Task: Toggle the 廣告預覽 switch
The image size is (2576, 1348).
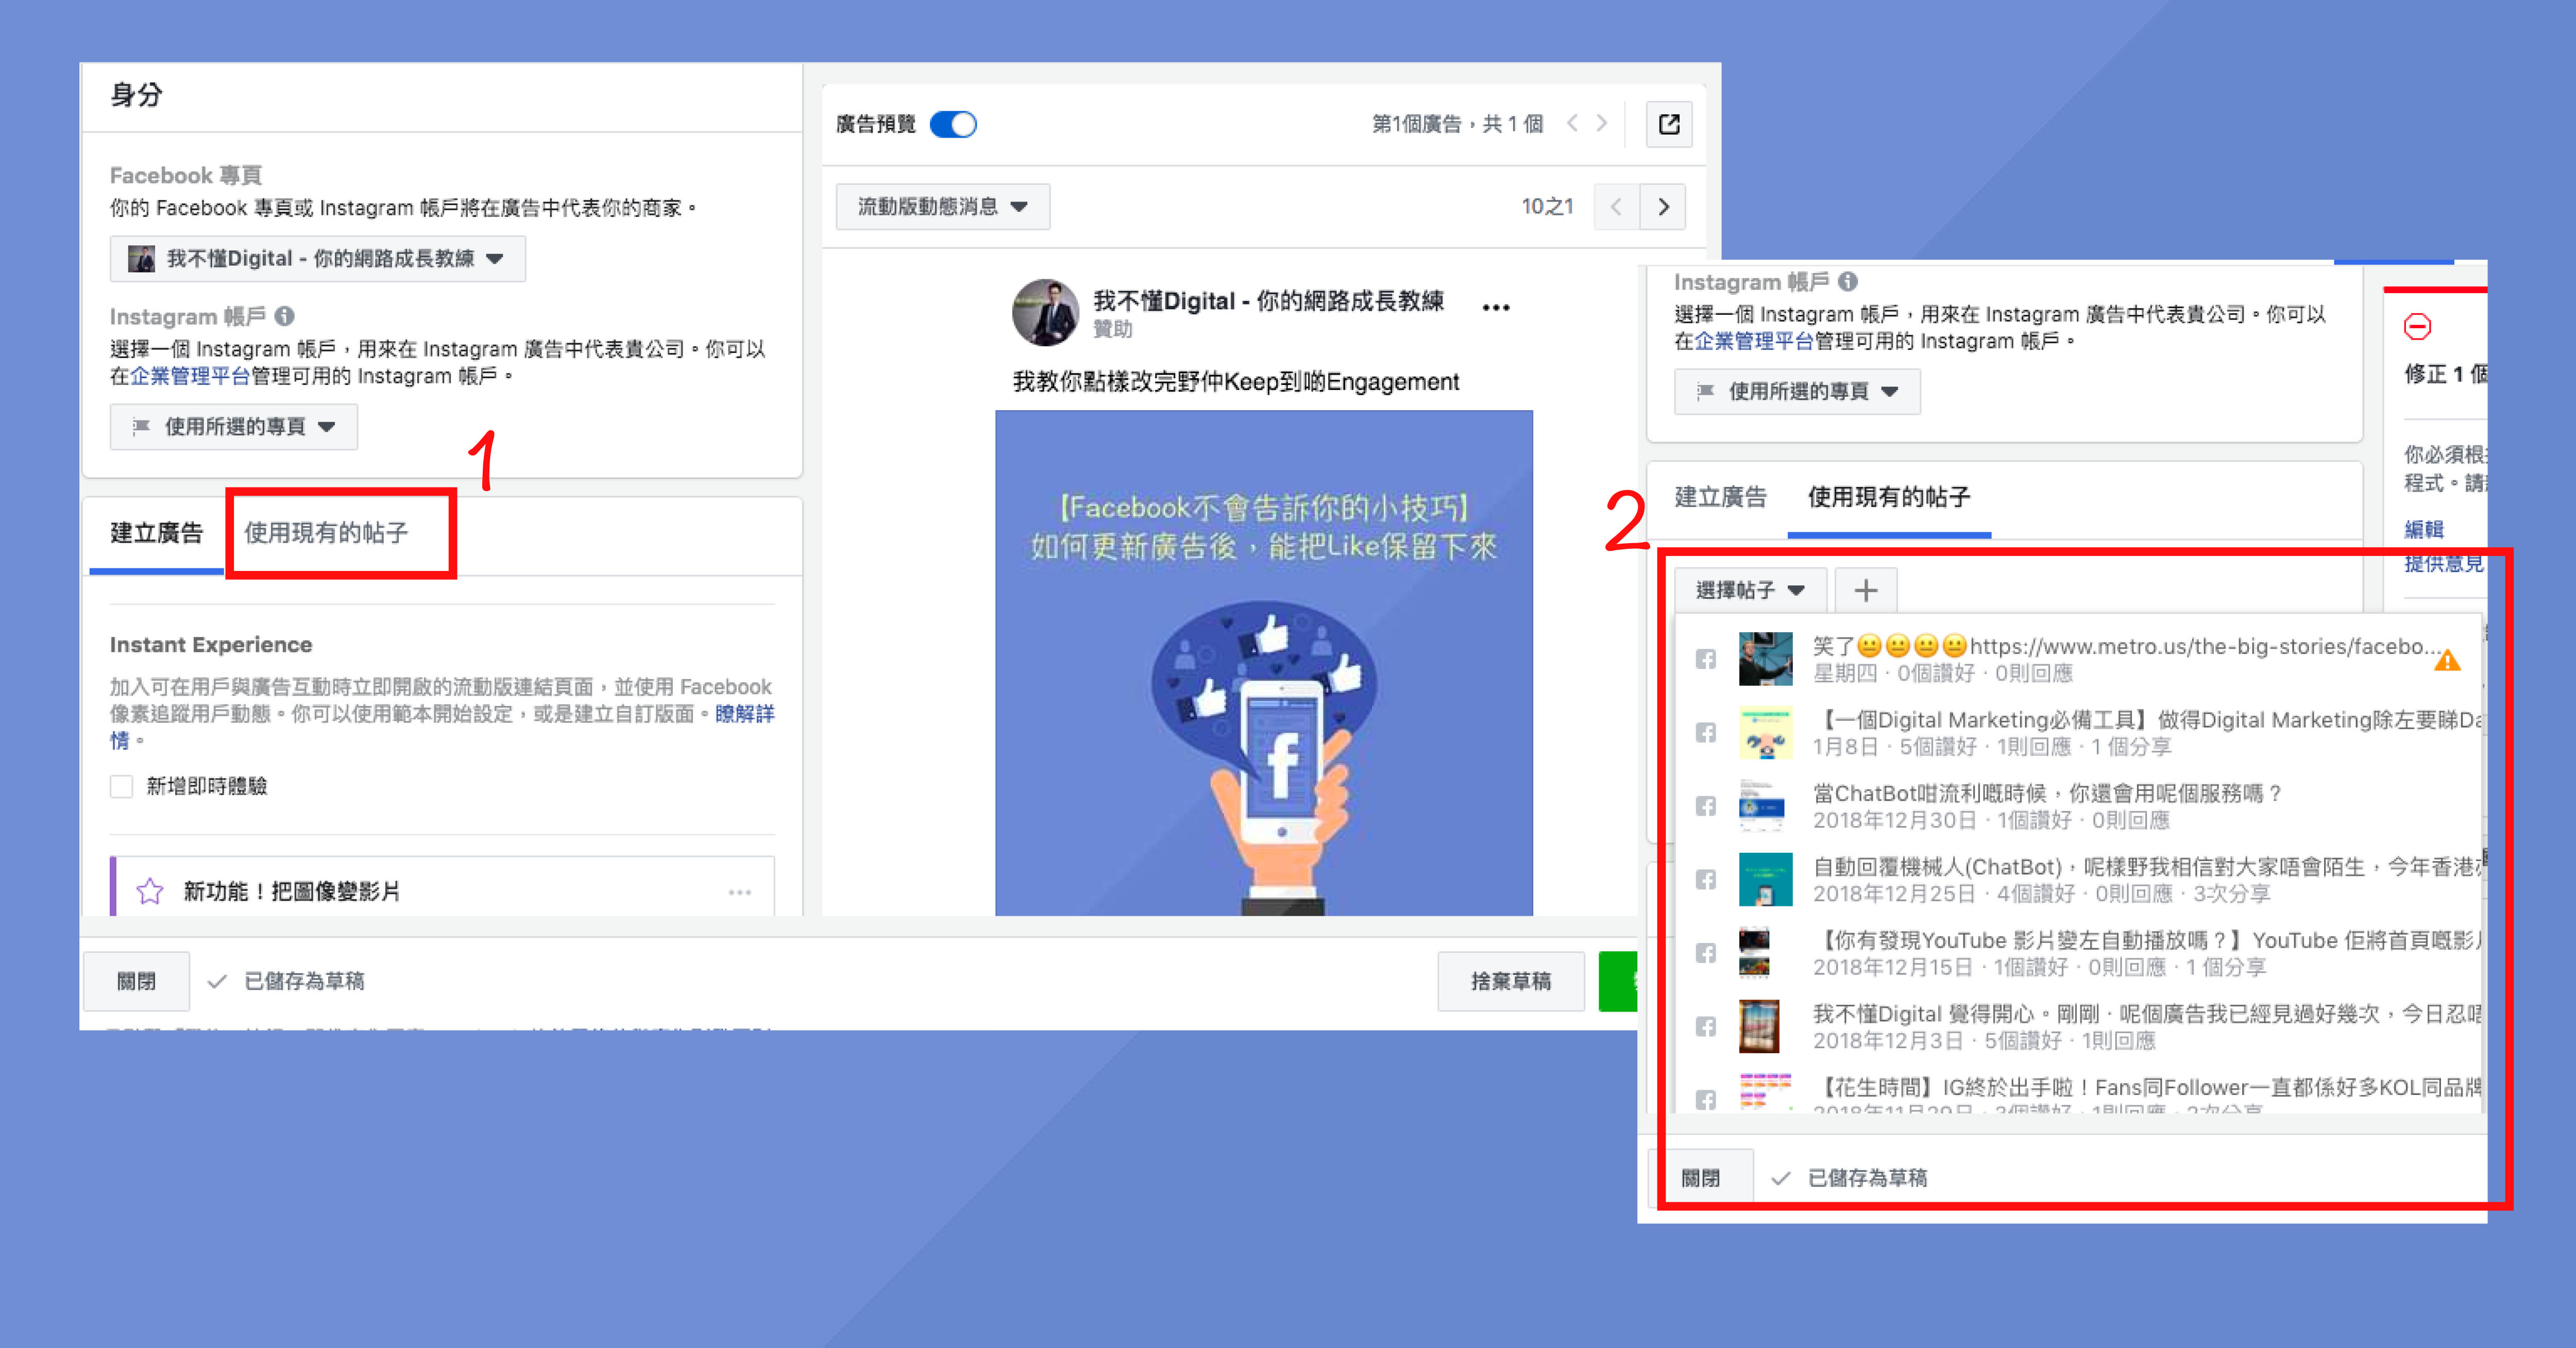Action: [953, 124]
